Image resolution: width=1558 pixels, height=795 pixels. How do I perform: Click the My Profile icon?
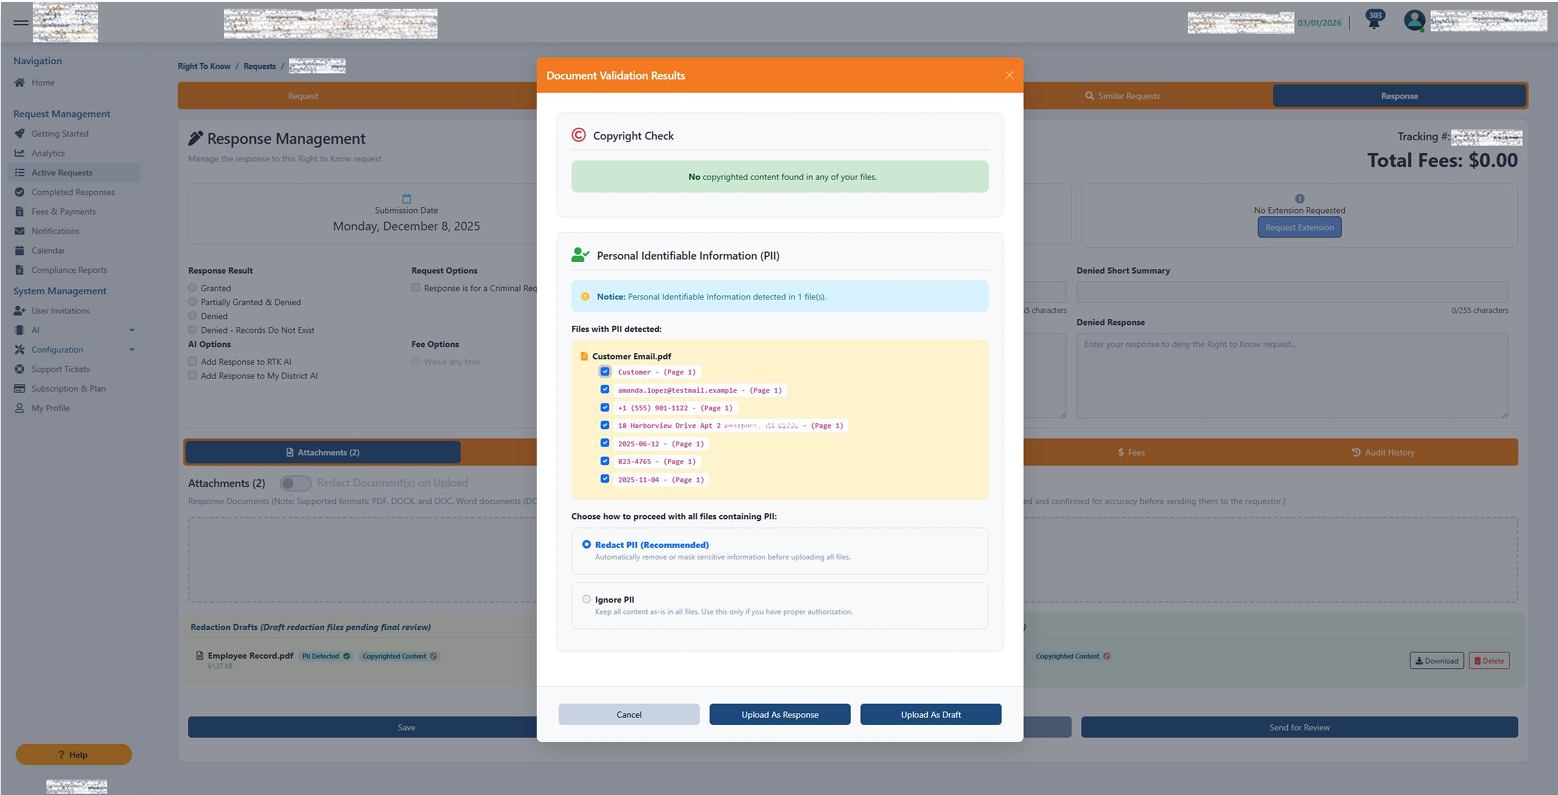click(x=19, y=408)
